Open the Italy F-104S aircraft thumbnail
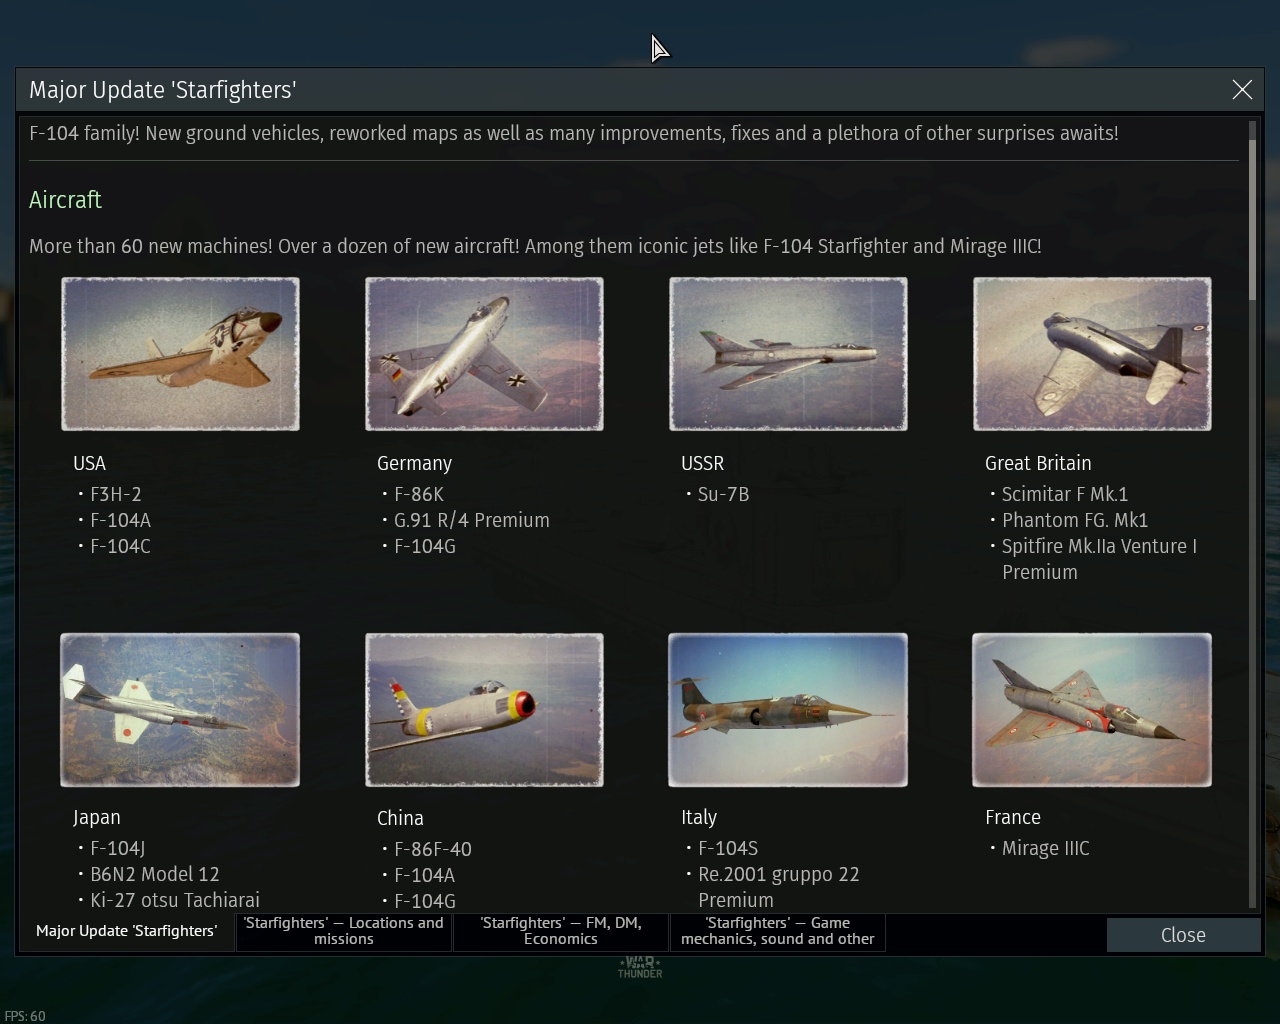Viewport: 1280px width, 1024px height. (788, 710)
